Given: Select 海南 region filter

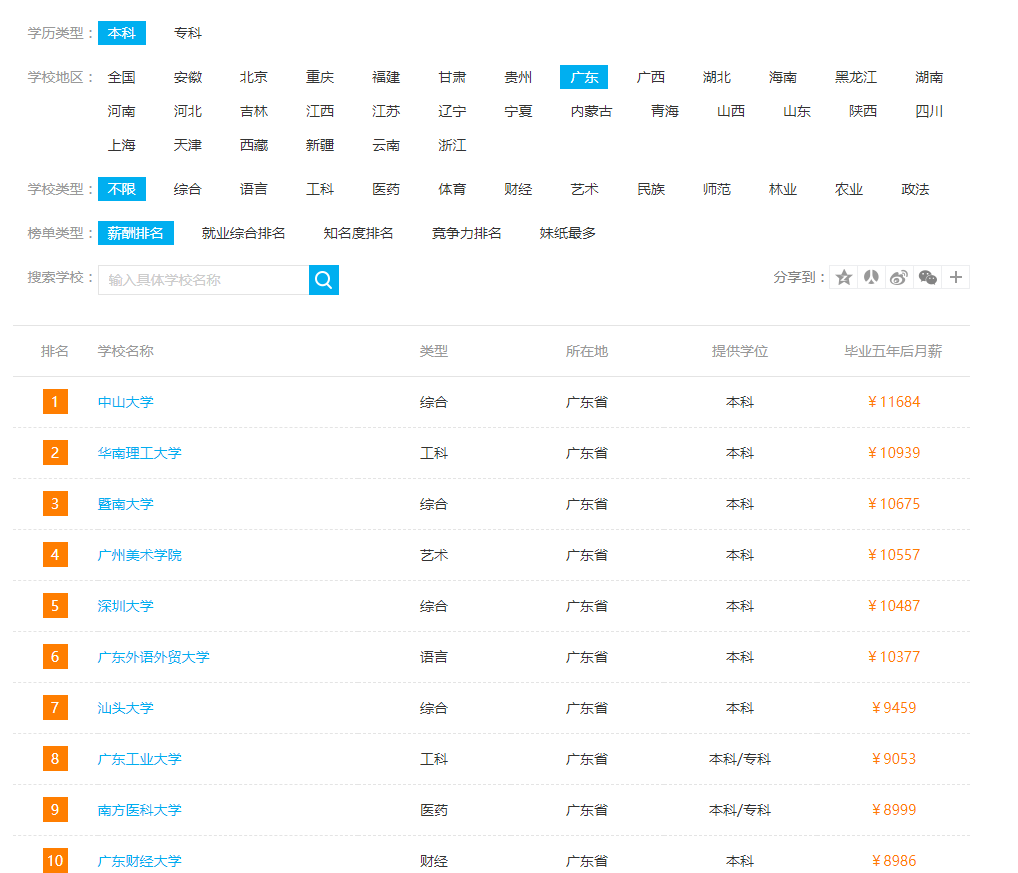Looking at the screenshot, I should tap(782, 77).
